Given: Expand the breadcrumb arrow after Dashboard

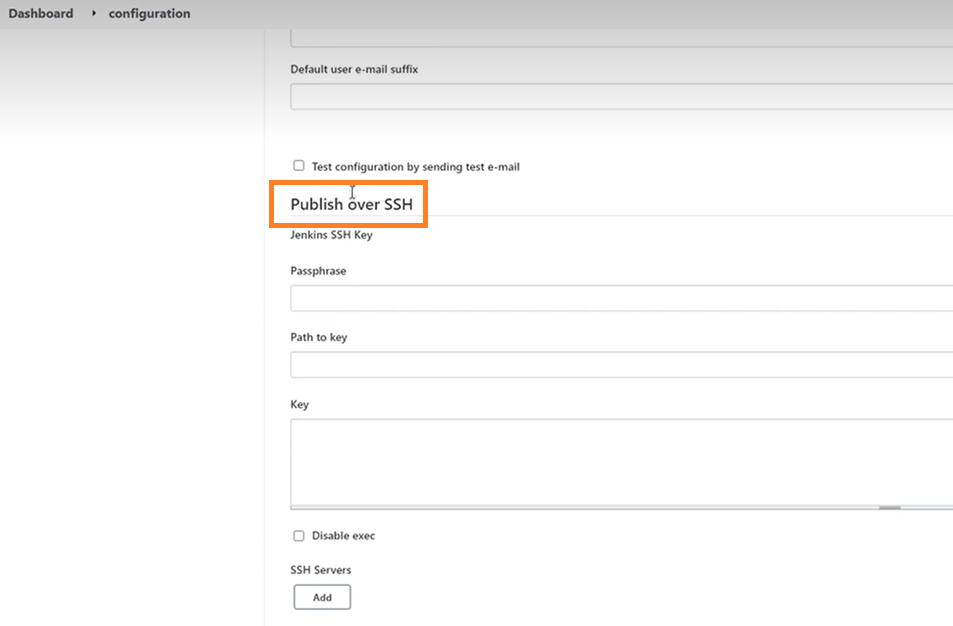Looking at the screenshot, I should (94, 13).
